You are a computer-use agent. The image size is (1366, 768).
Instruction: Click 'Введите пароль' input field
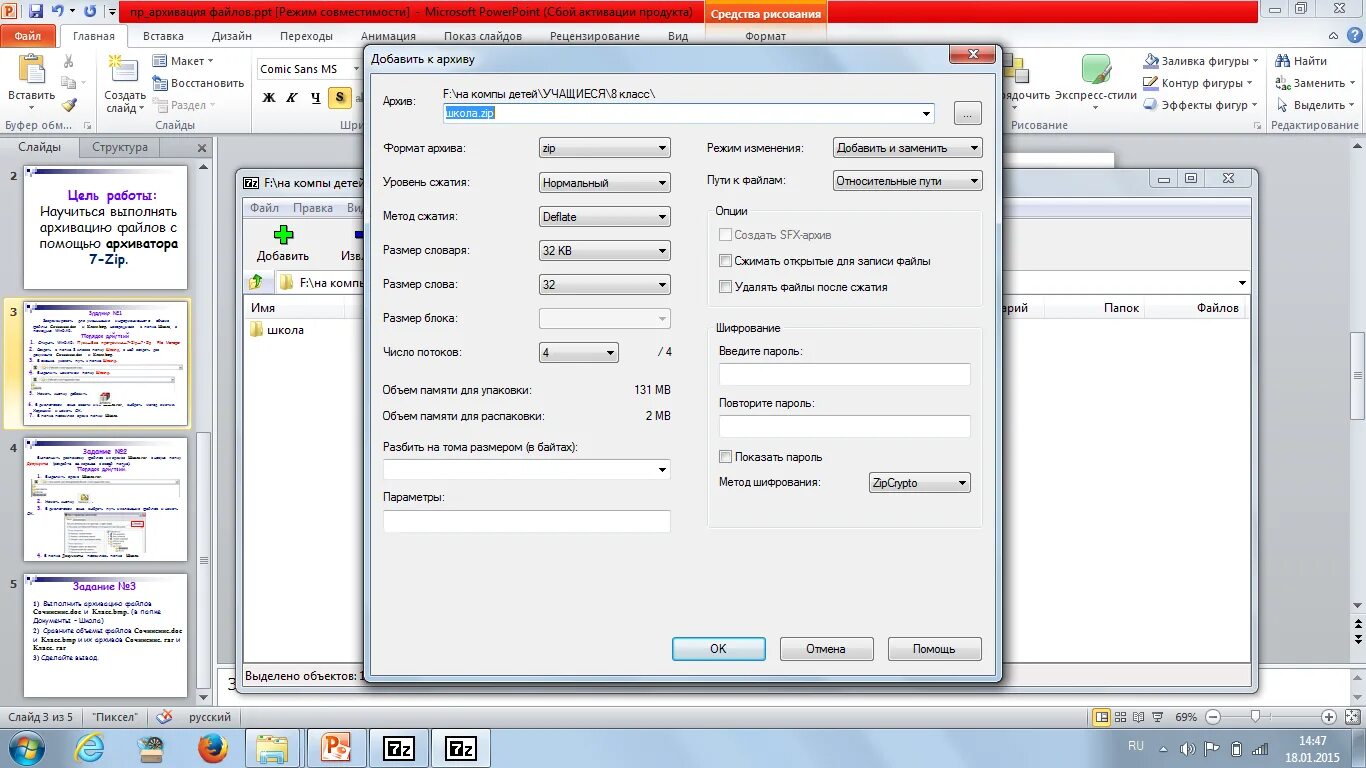[845, 375]
